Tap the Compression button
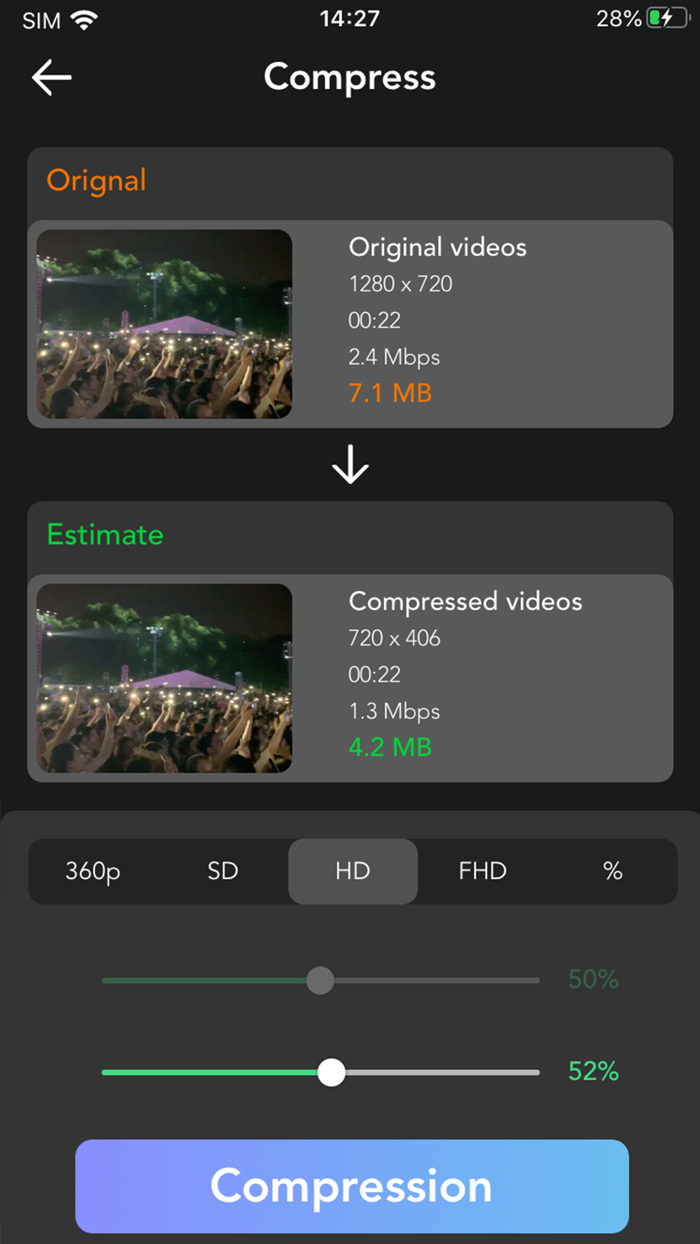The width and height of the screenshot is (700, 1244). 350,1186
